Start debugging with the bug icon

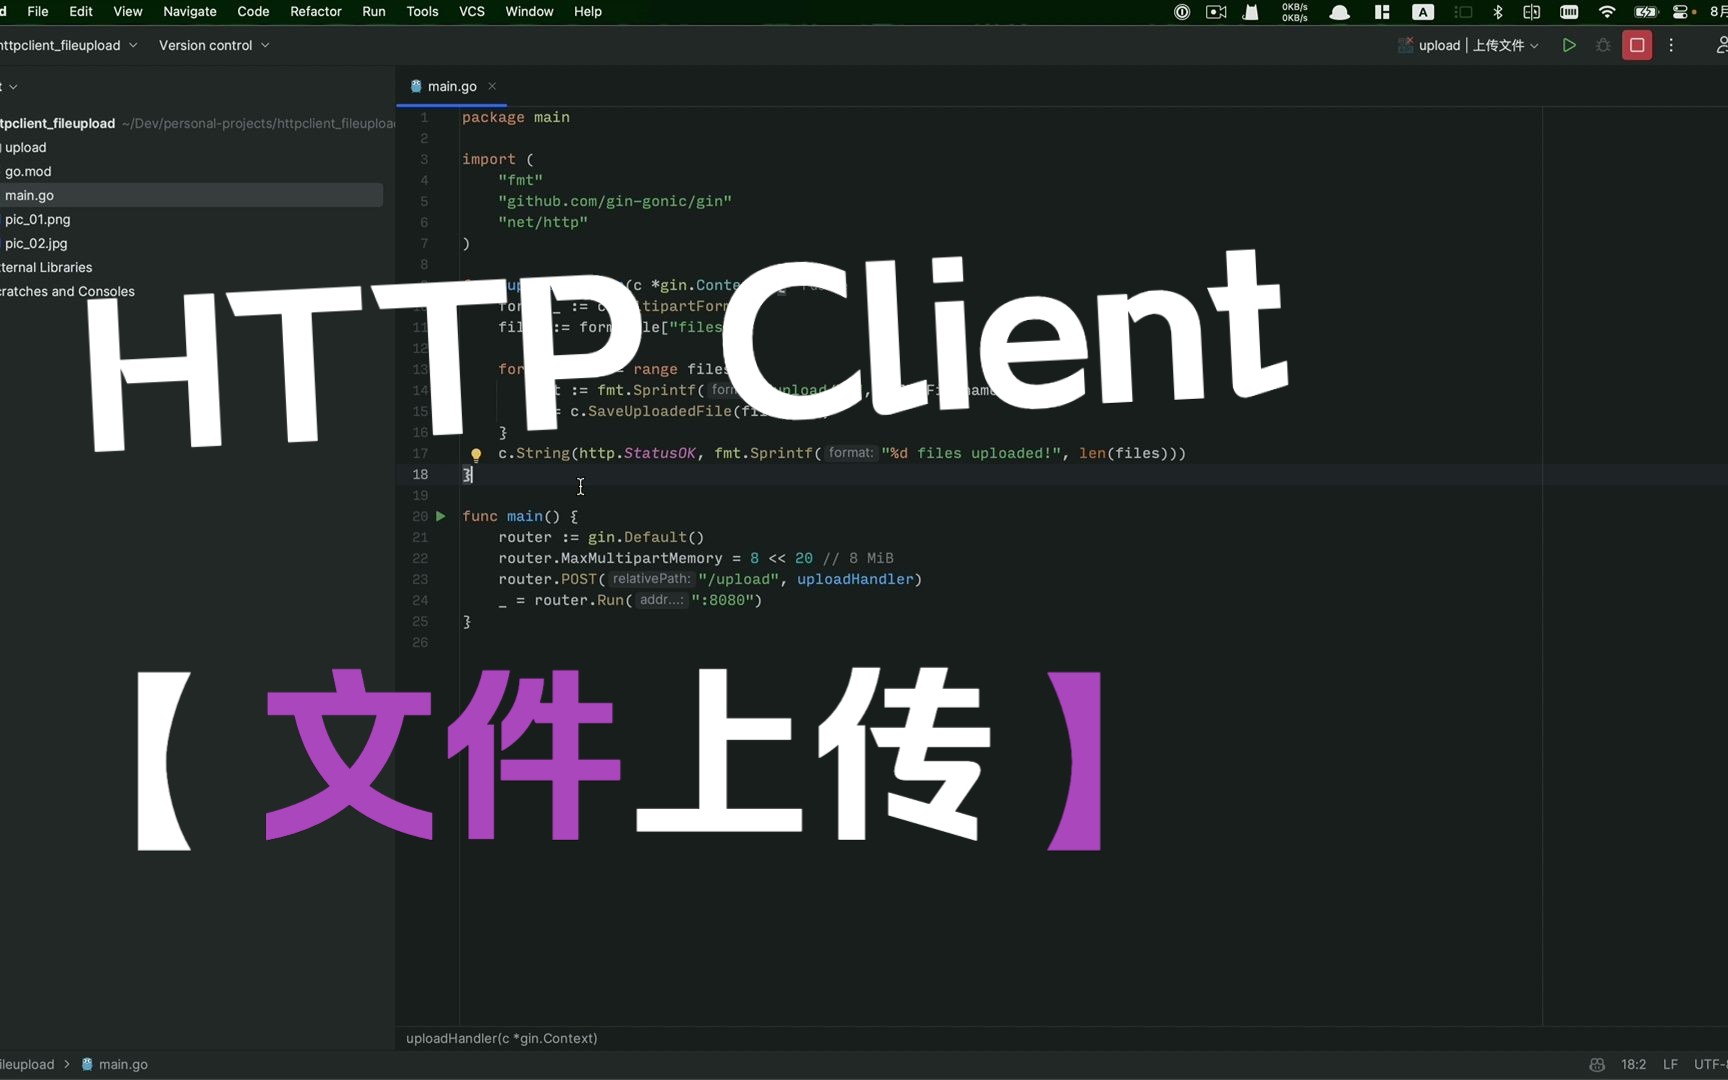click(1603, 45)
